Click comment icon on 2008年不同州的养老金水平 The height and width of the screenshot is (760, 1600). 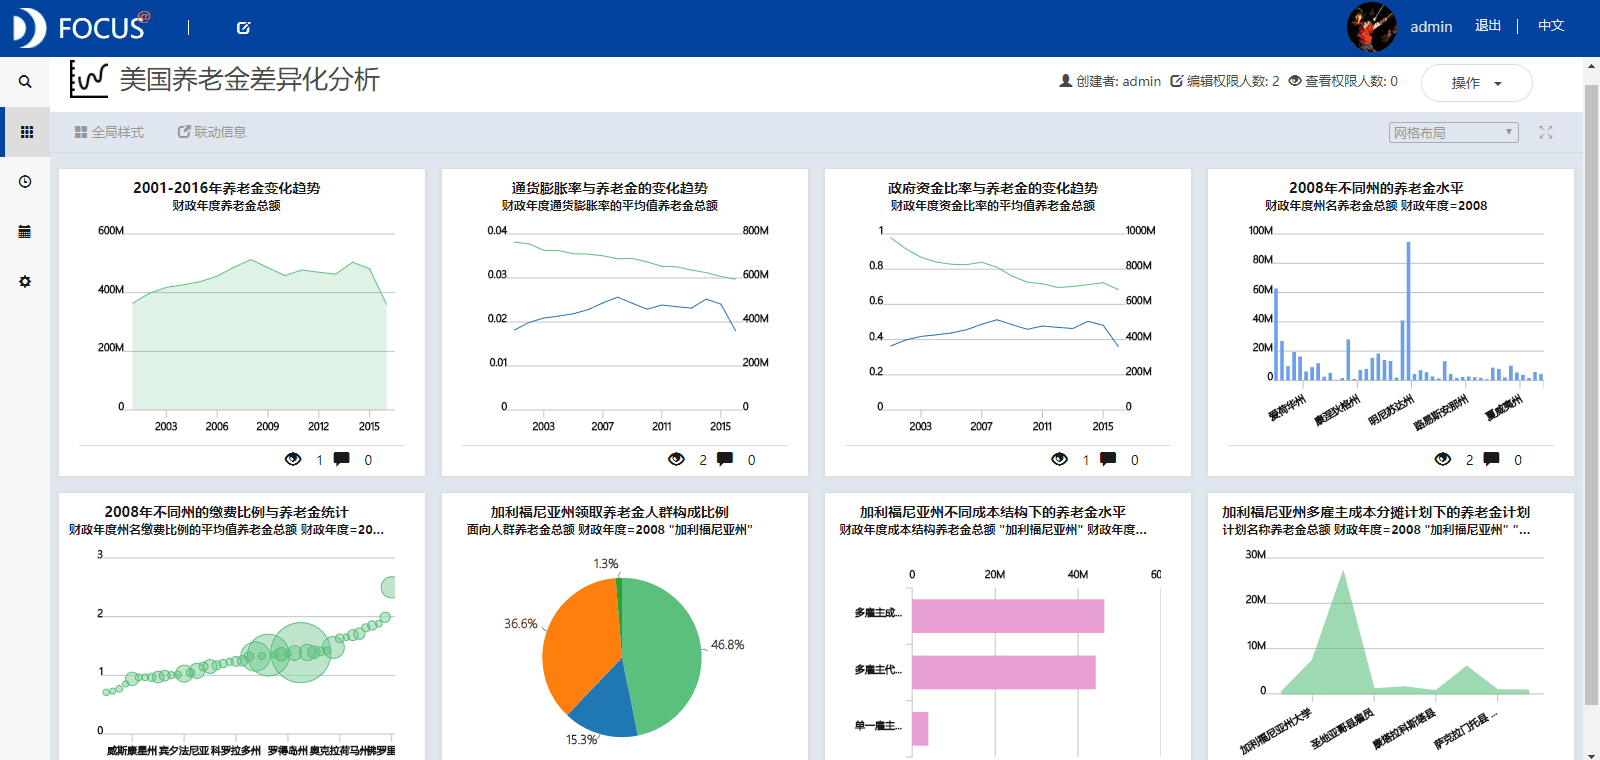click(1491, 459)
